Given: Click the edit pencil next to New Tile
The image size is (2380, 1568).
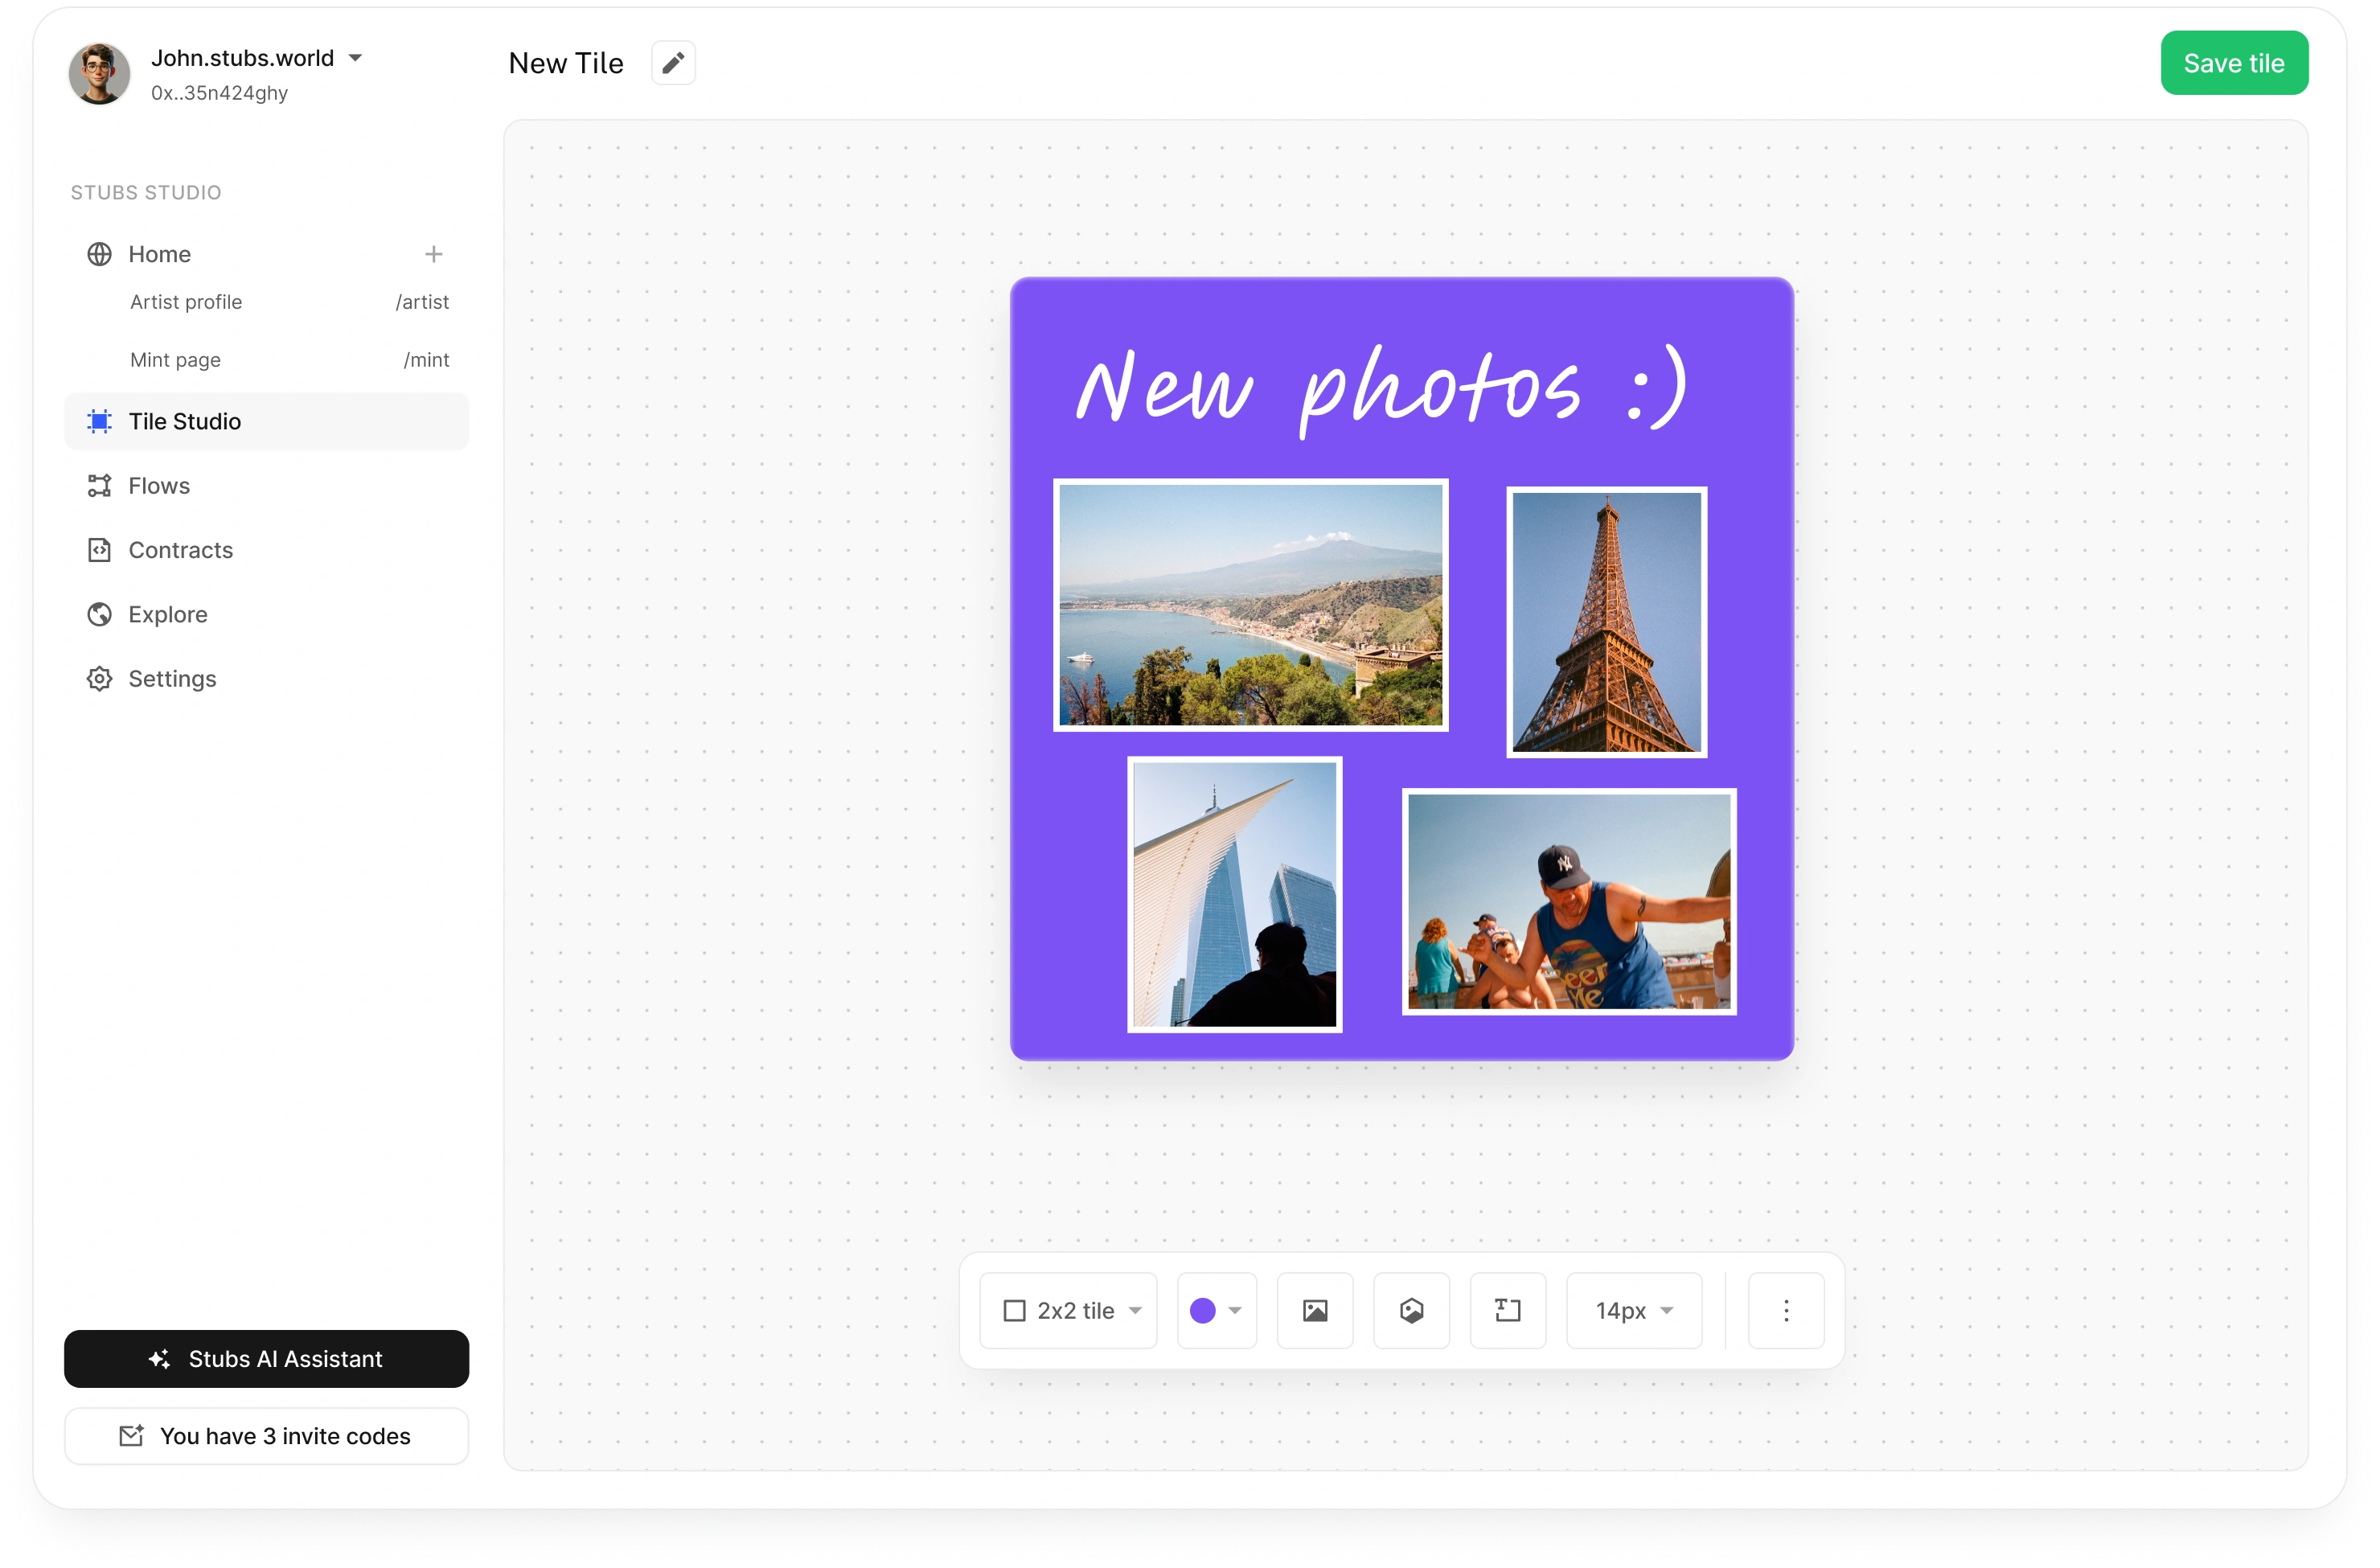Looking at the screenshot, I should point(673,62).
